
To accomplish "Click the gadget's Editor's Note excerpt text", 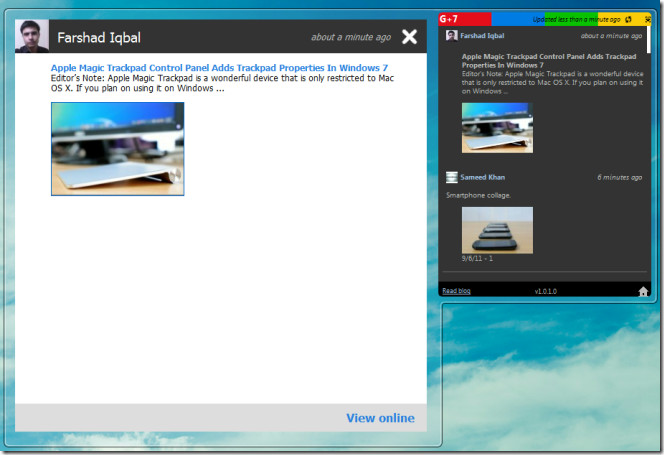I will point(552,82).
